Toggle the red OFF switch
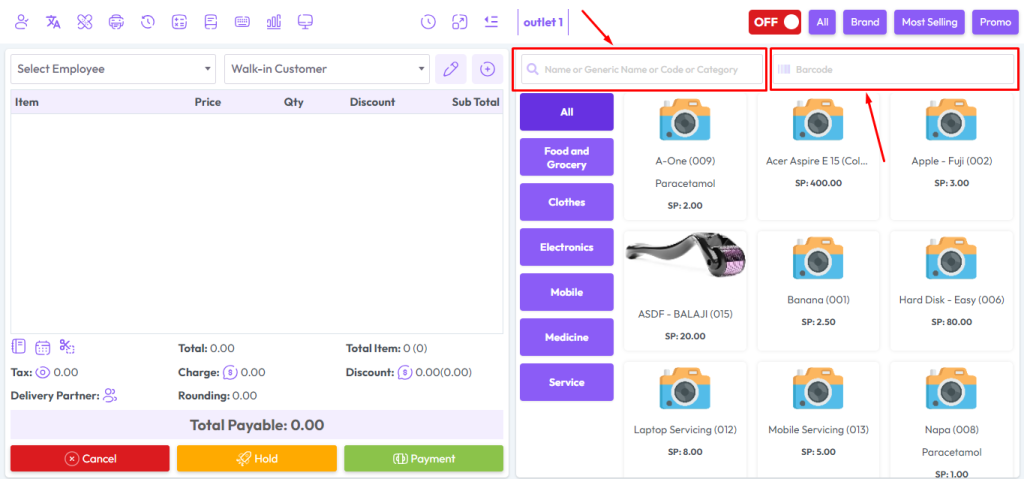1024x479 pixels. [x=775, y=22]
